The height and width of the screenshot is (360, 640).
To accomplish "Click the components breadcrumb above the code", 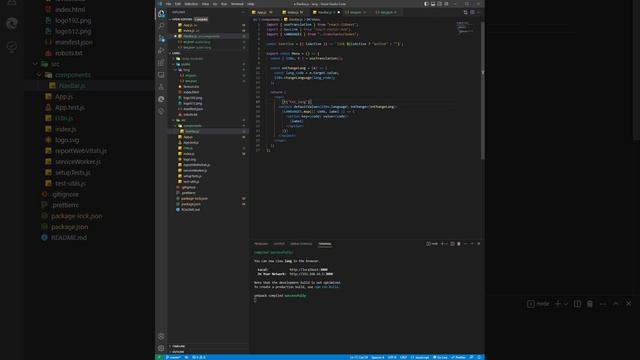I will pyautogui.click(x=270, y=19).
